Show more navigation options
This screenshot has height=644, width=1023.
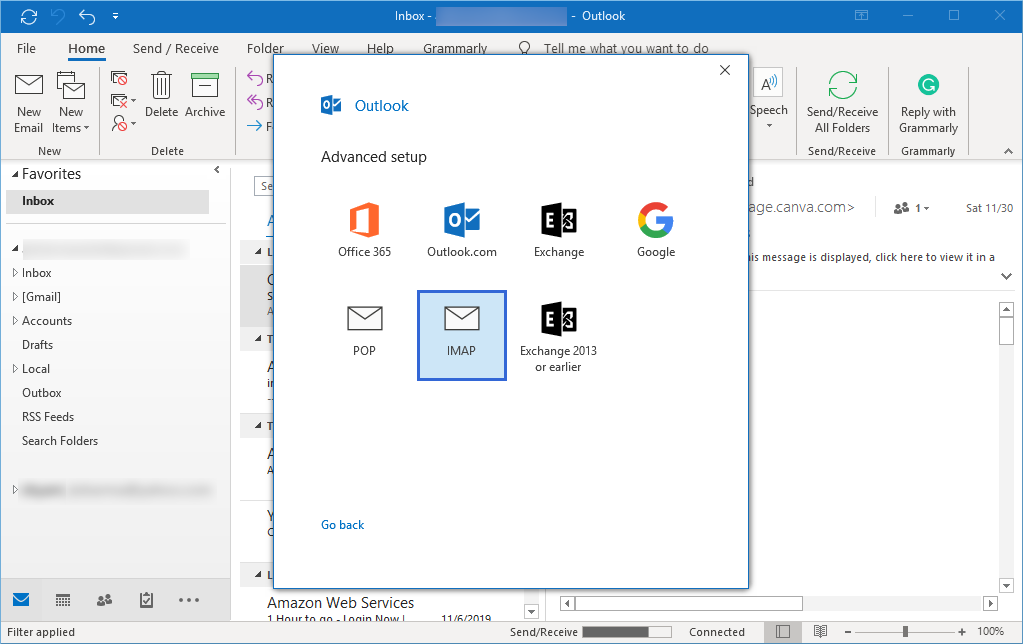(x=189, y=600)
